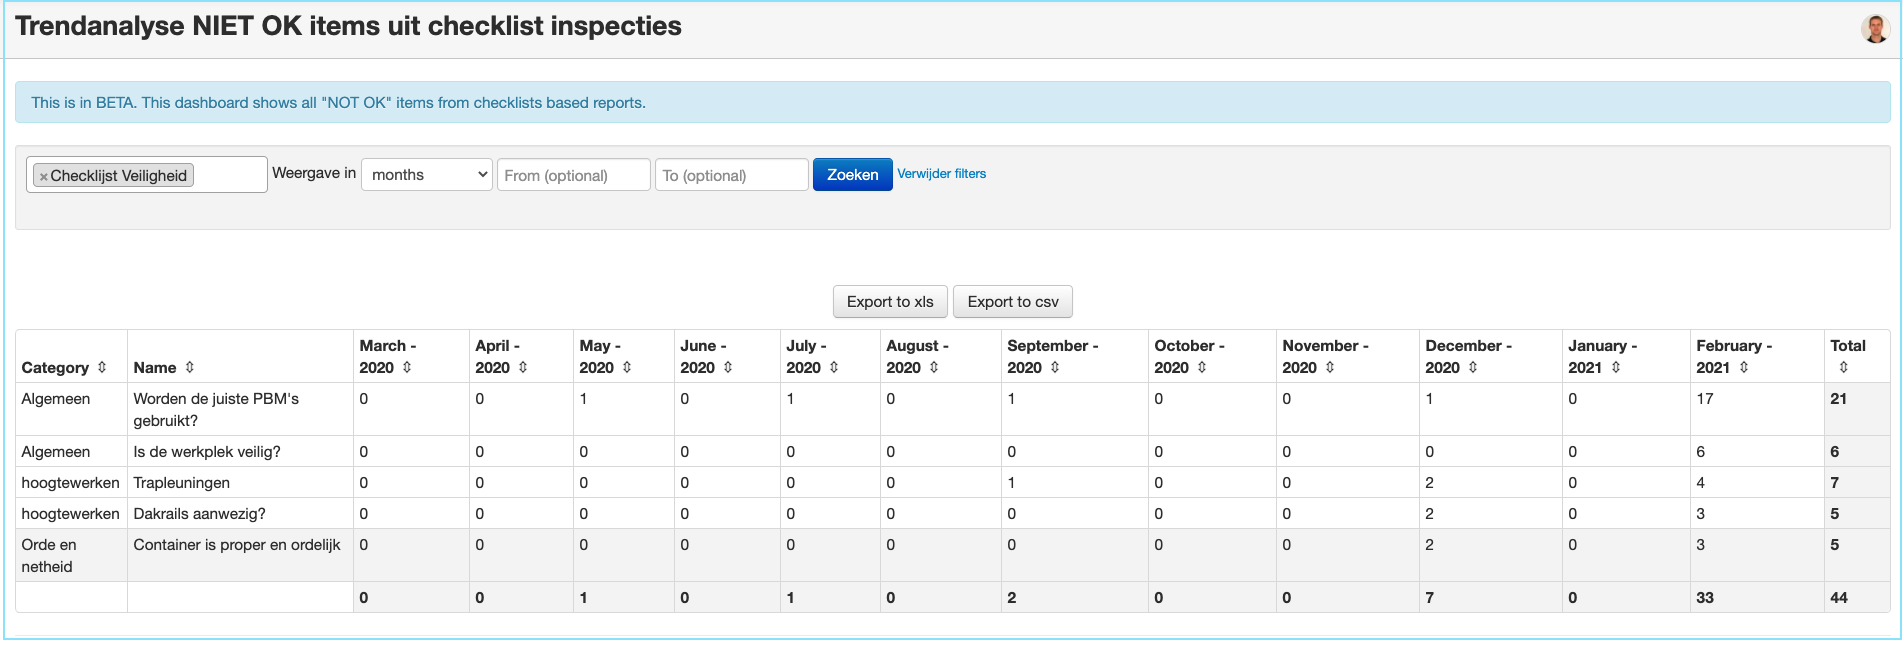Sort by Name column arrows
1903x645 pixels.
pos(190,367)
